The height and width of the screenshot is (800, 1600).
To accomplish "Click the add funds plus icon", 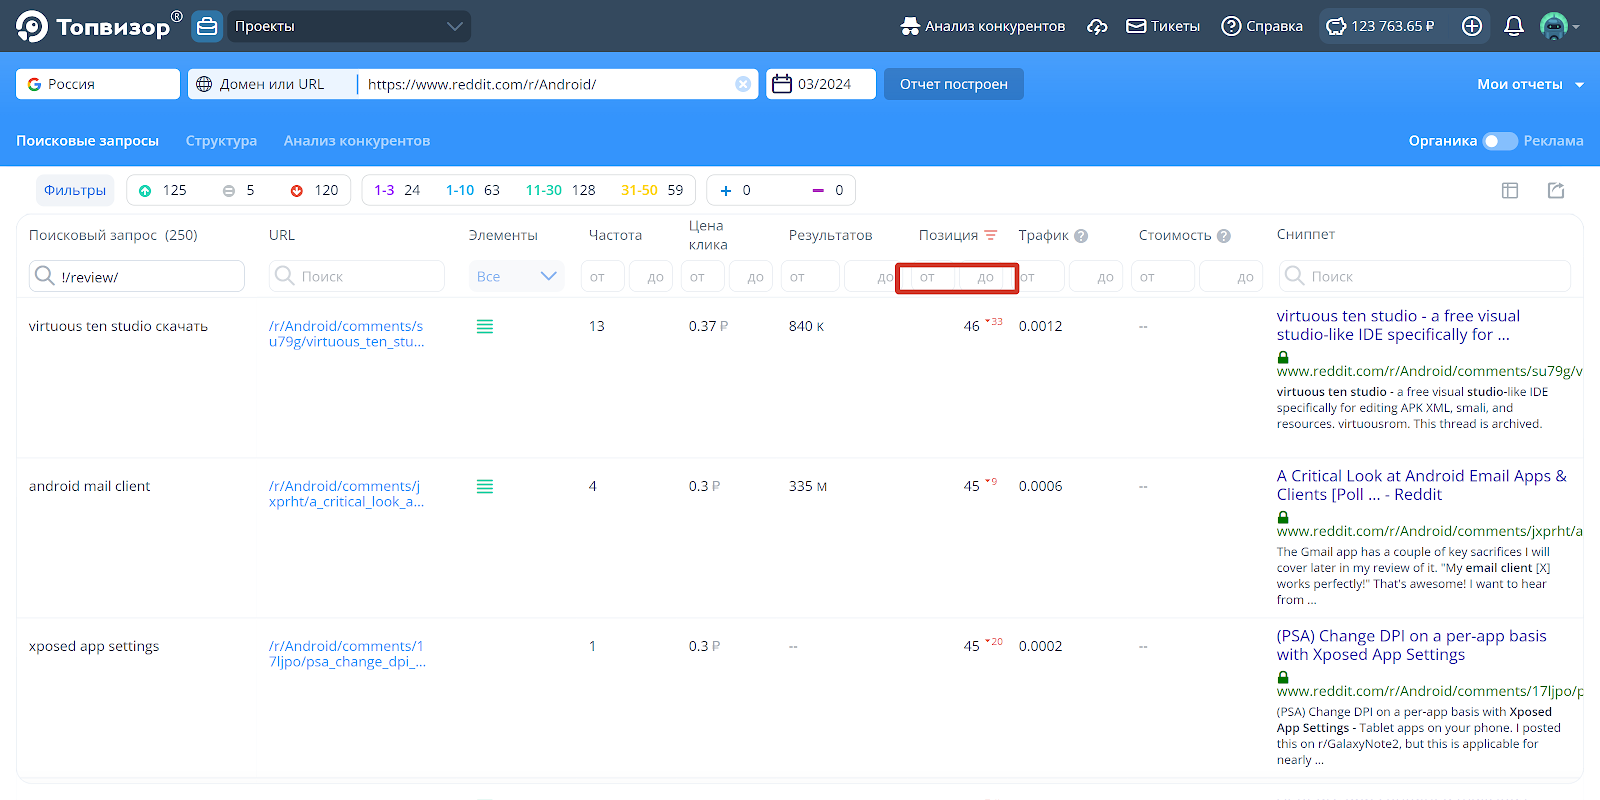I will pos(1472,26).
